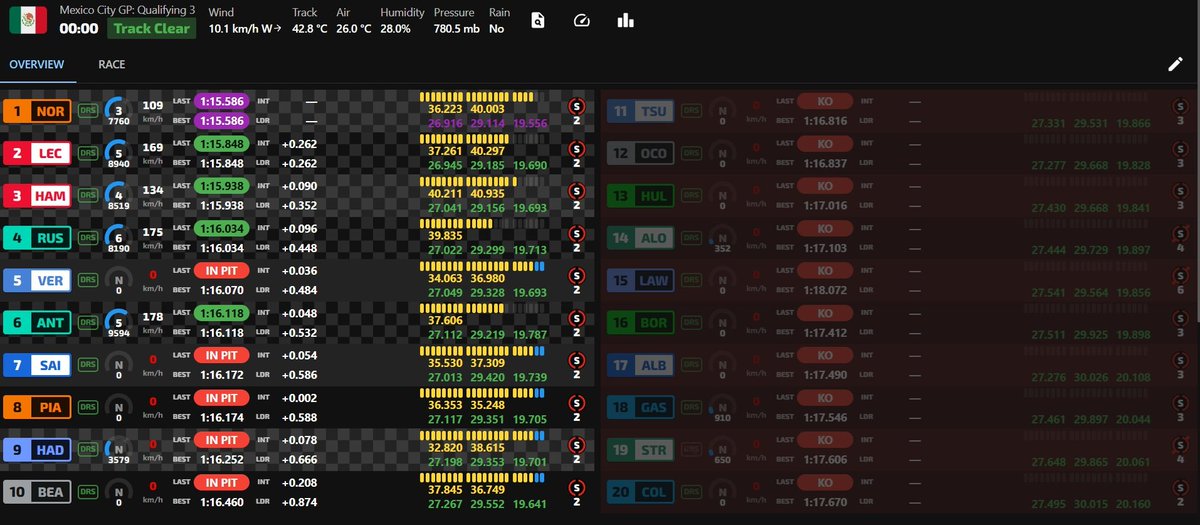Select the 14 ALO driver tag

639,238
